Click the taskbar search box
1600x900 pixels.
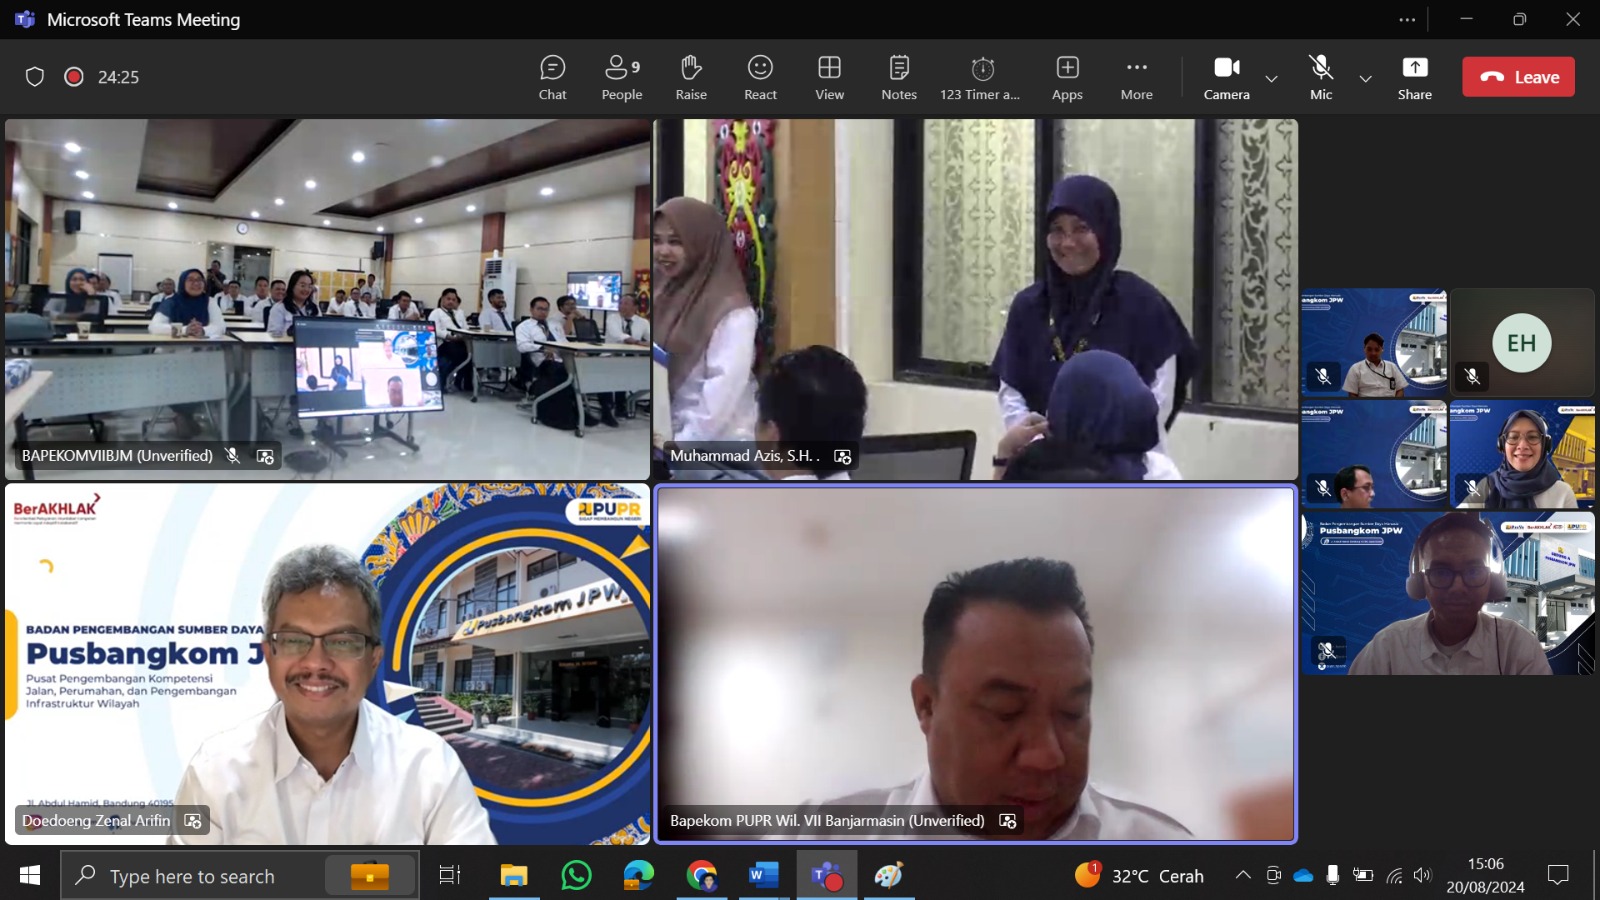(x=240, y=876)
